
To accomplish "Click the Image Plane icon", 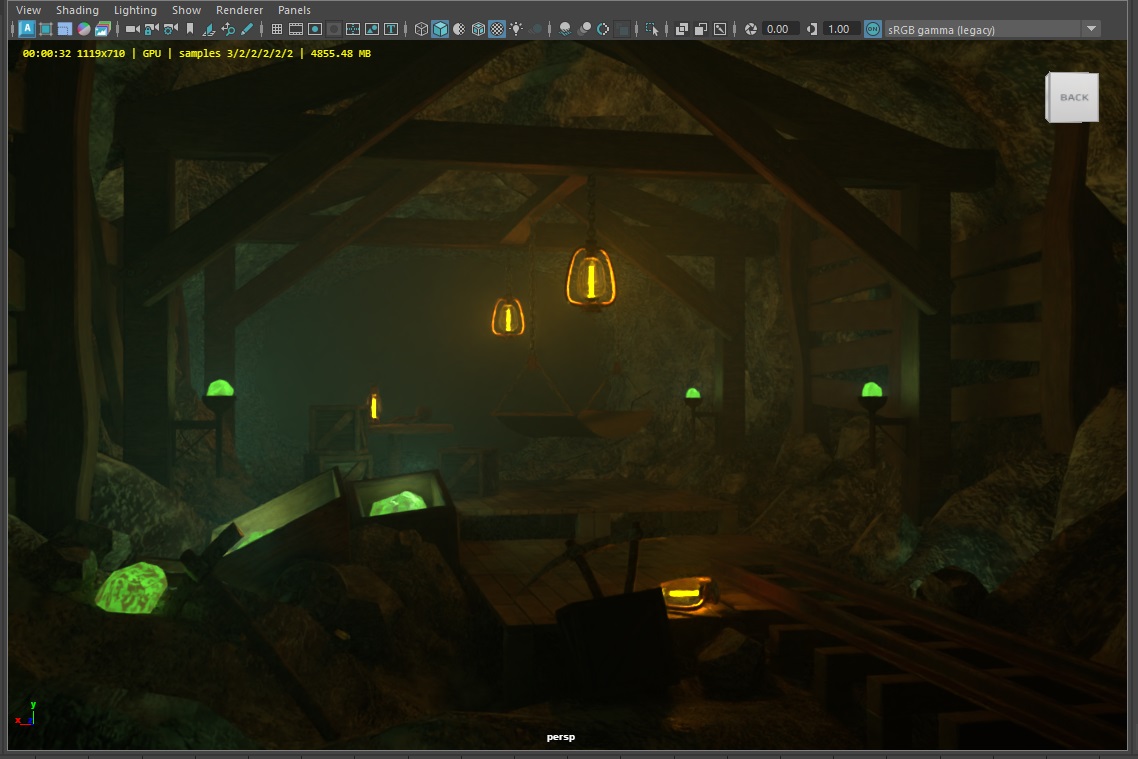I will click(209, 29).
